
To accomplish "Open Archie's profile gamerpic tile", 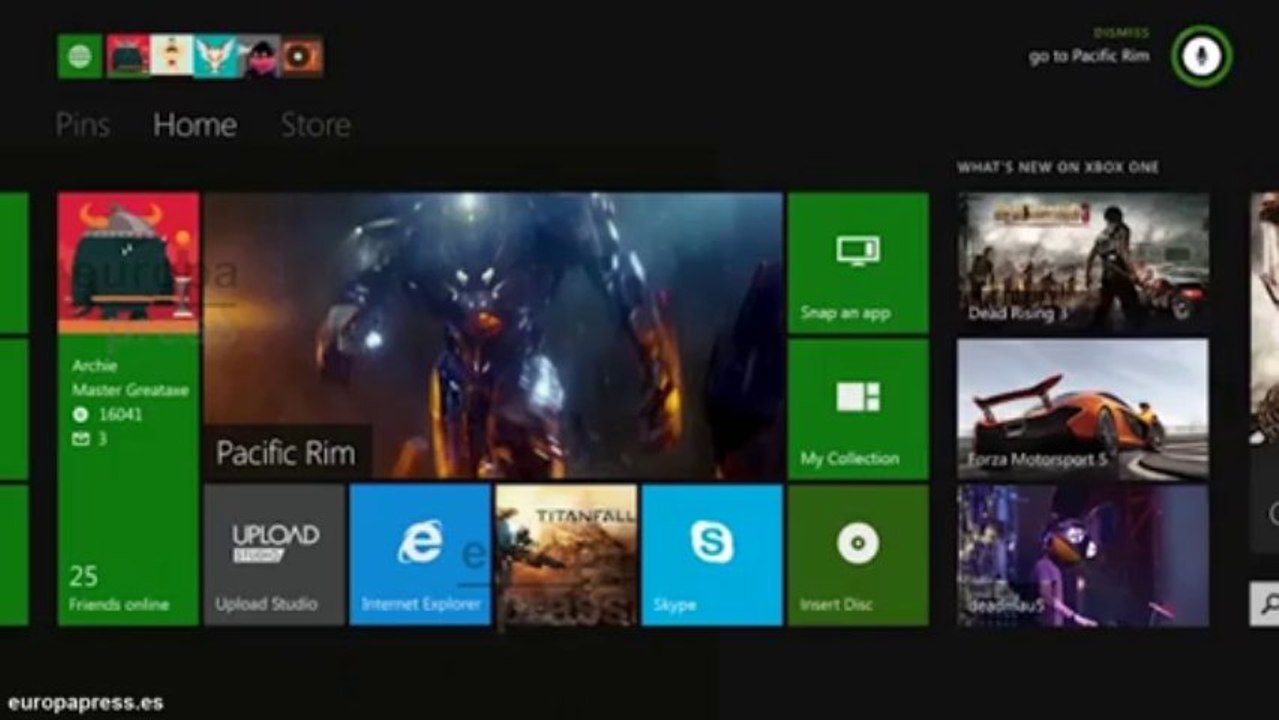I will pos(128,263).
